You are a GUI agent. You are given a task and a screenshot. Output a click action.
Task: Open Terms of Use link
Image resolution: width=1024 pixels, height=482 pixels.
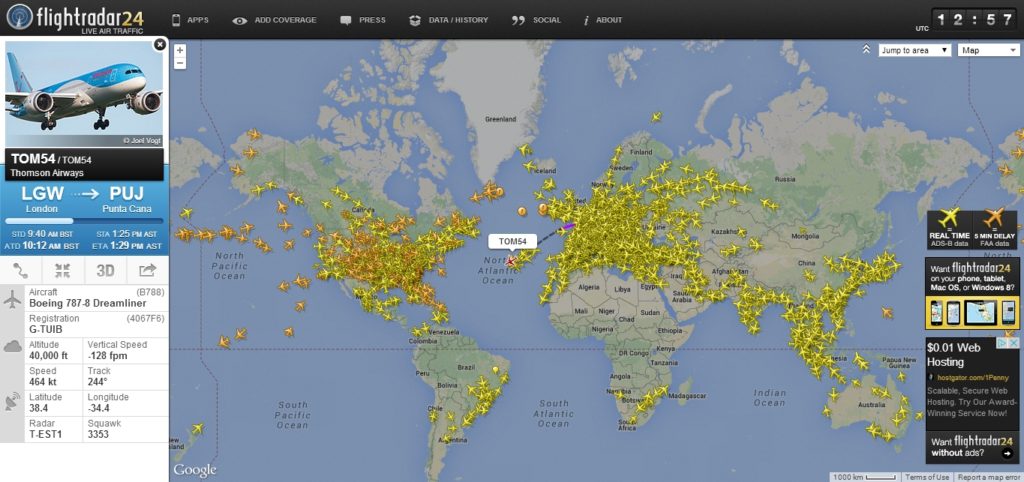[x=927, y=477]
